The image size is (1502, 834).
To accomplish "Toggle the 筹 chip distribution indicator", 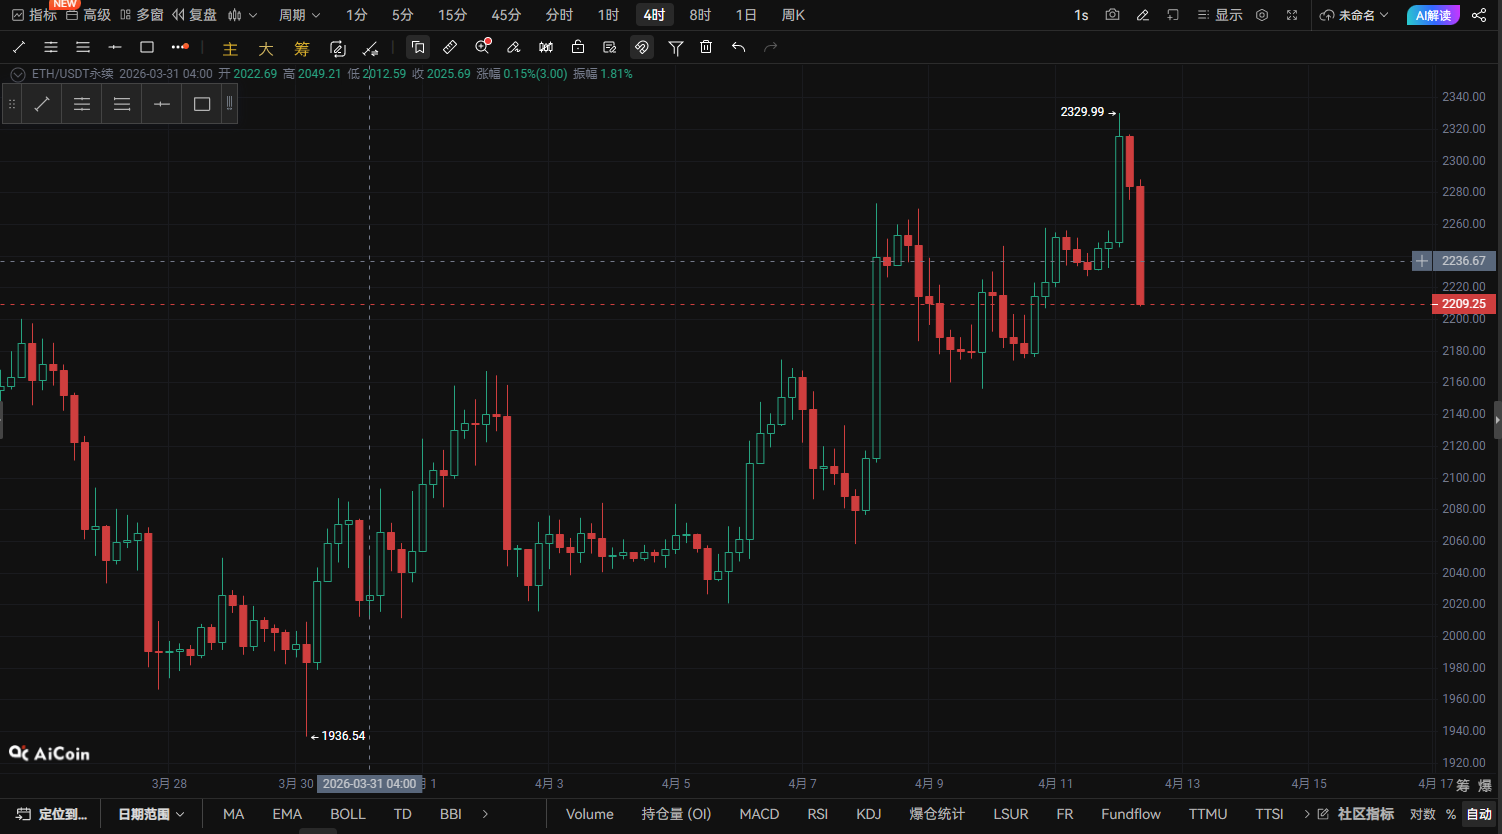I will tap(302, 48).
